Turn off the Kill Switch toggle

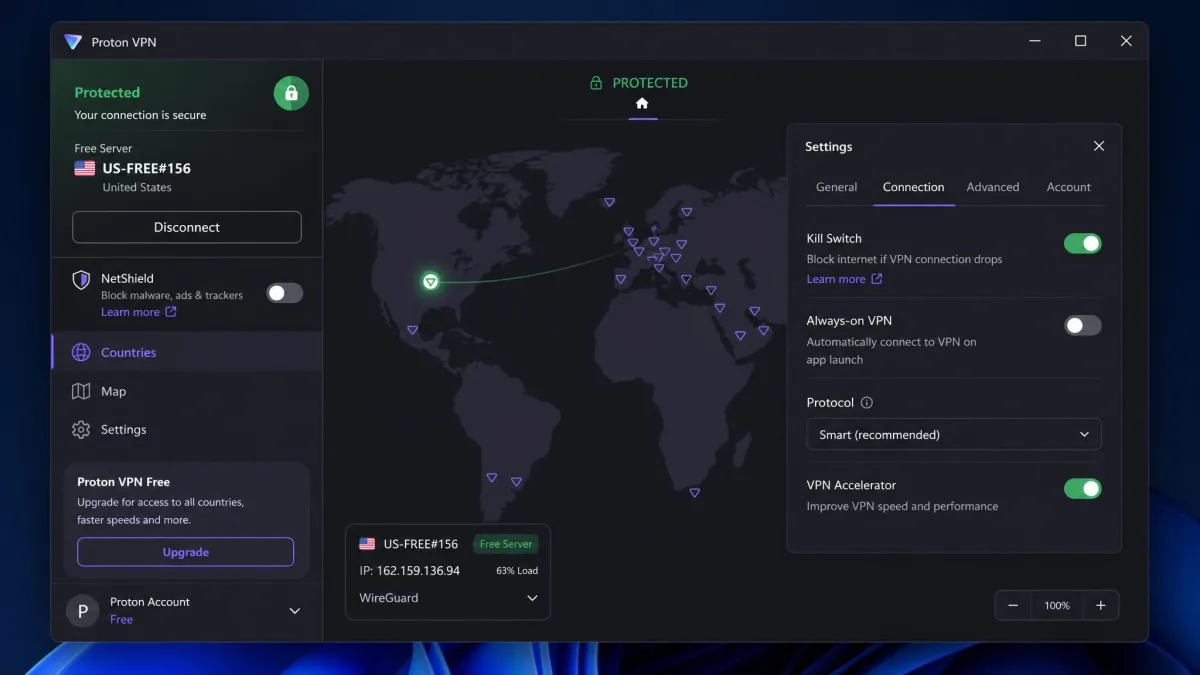click(x=1082, y=243)
